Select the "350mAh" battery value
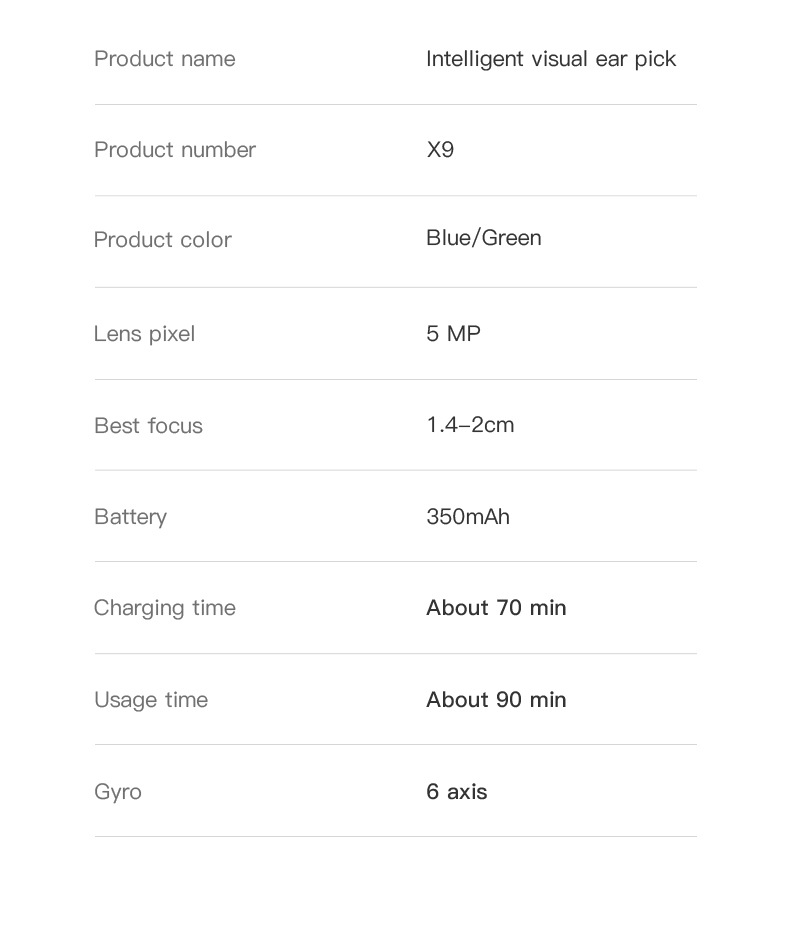 coord(468,517)
